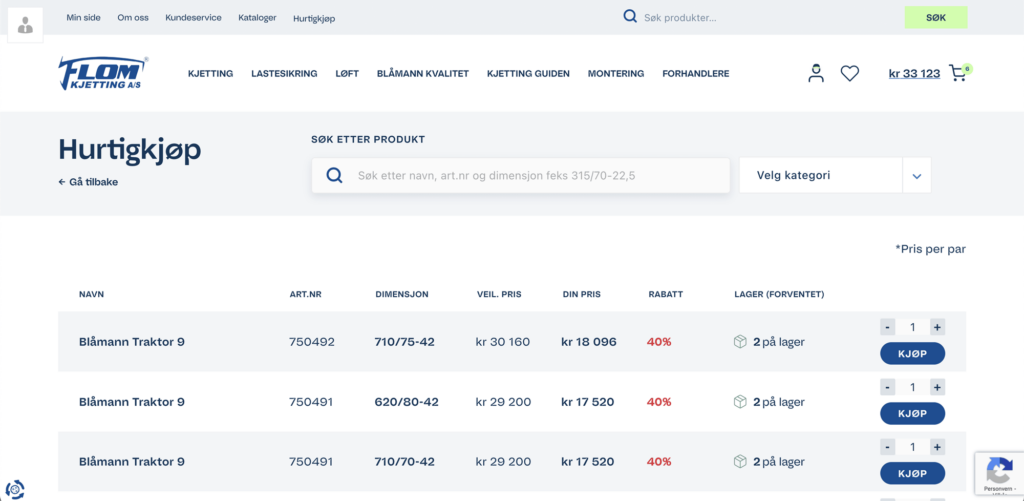Open the FORHANDLERE menu
This screenshot has width=1024, height=501.
click(696, 74)
